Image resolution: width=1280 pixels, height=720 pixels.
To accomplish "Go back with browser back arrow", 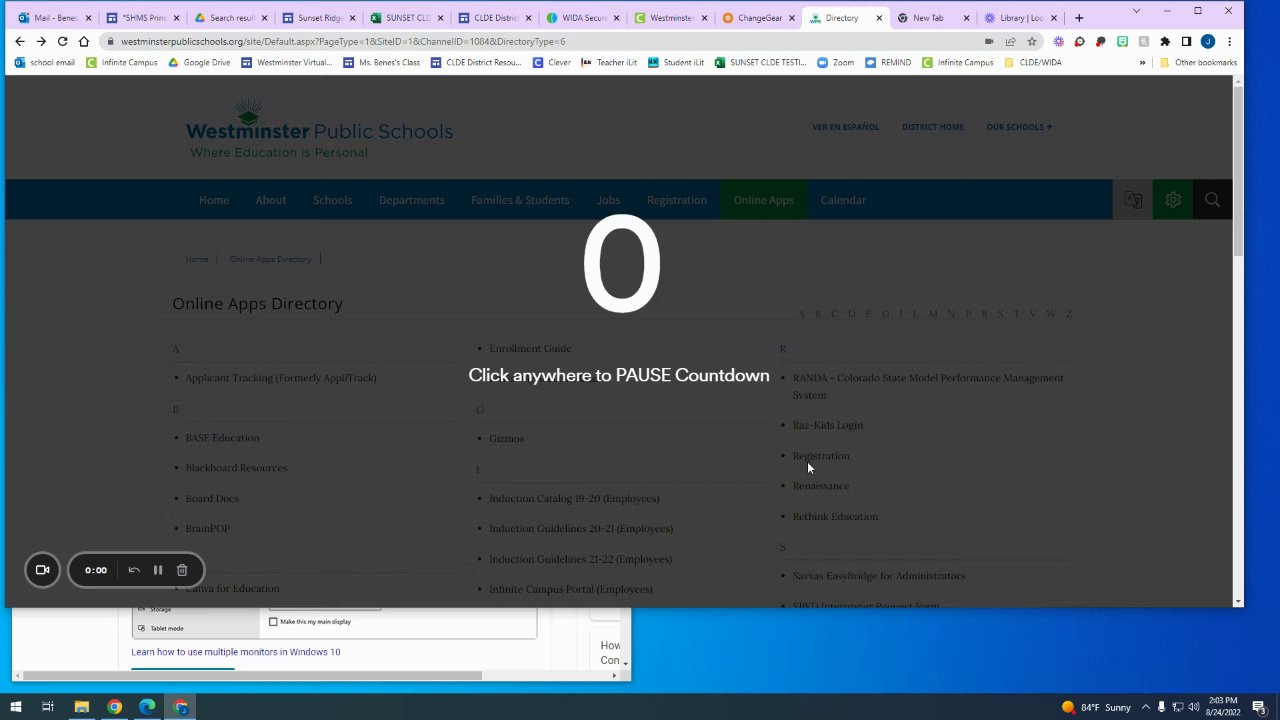I will click(19, 41).
